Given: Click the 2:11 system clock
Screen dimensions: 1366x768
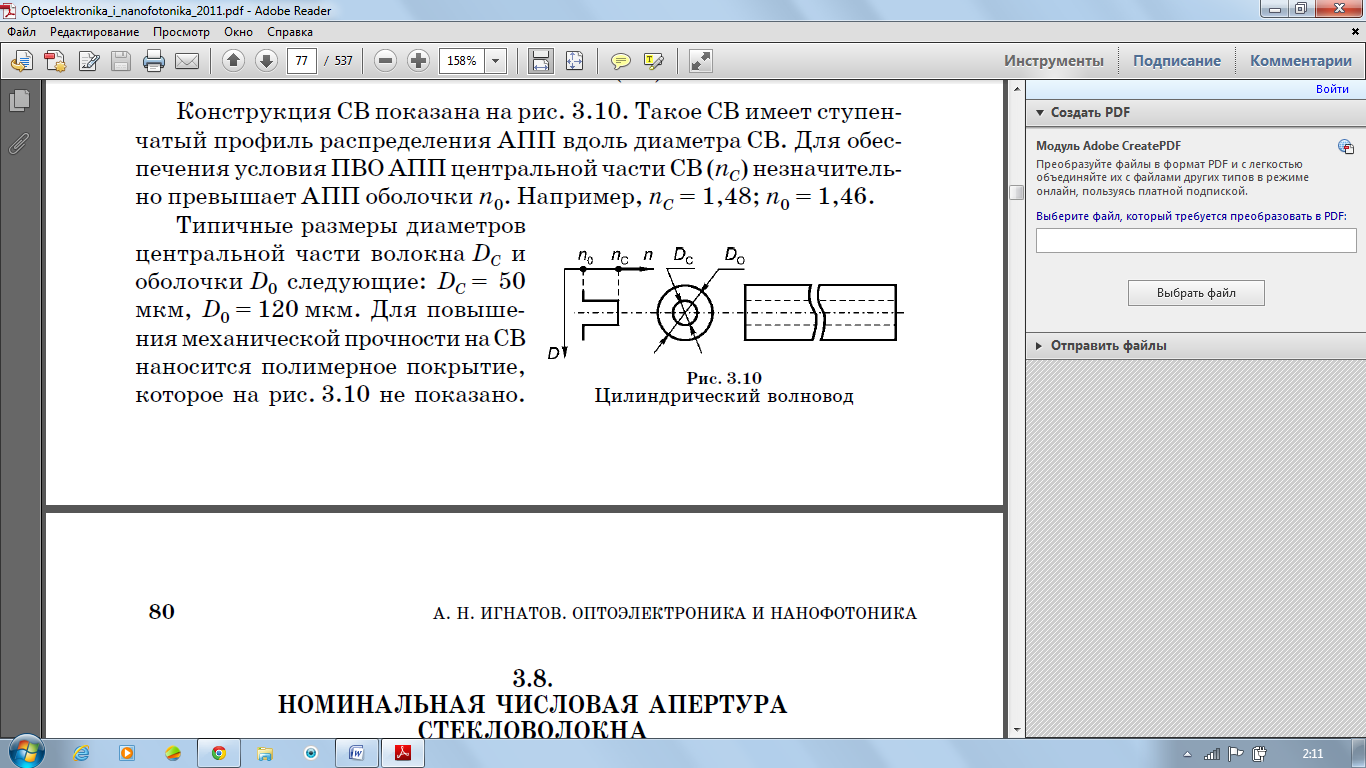Looking at the screenshot, I should 1312,753.
